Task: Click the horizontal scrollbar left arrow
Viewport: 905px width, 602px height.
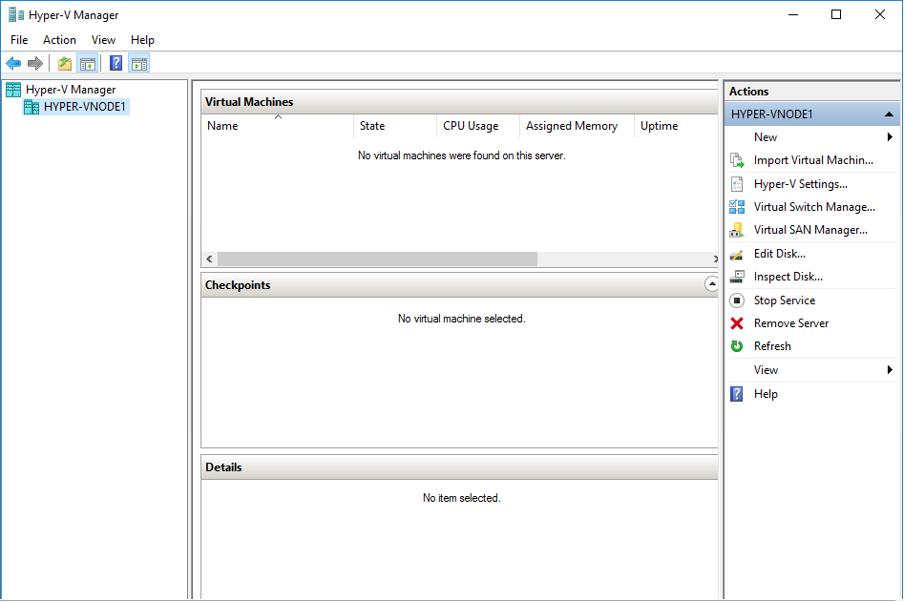Action: [210, 259]
